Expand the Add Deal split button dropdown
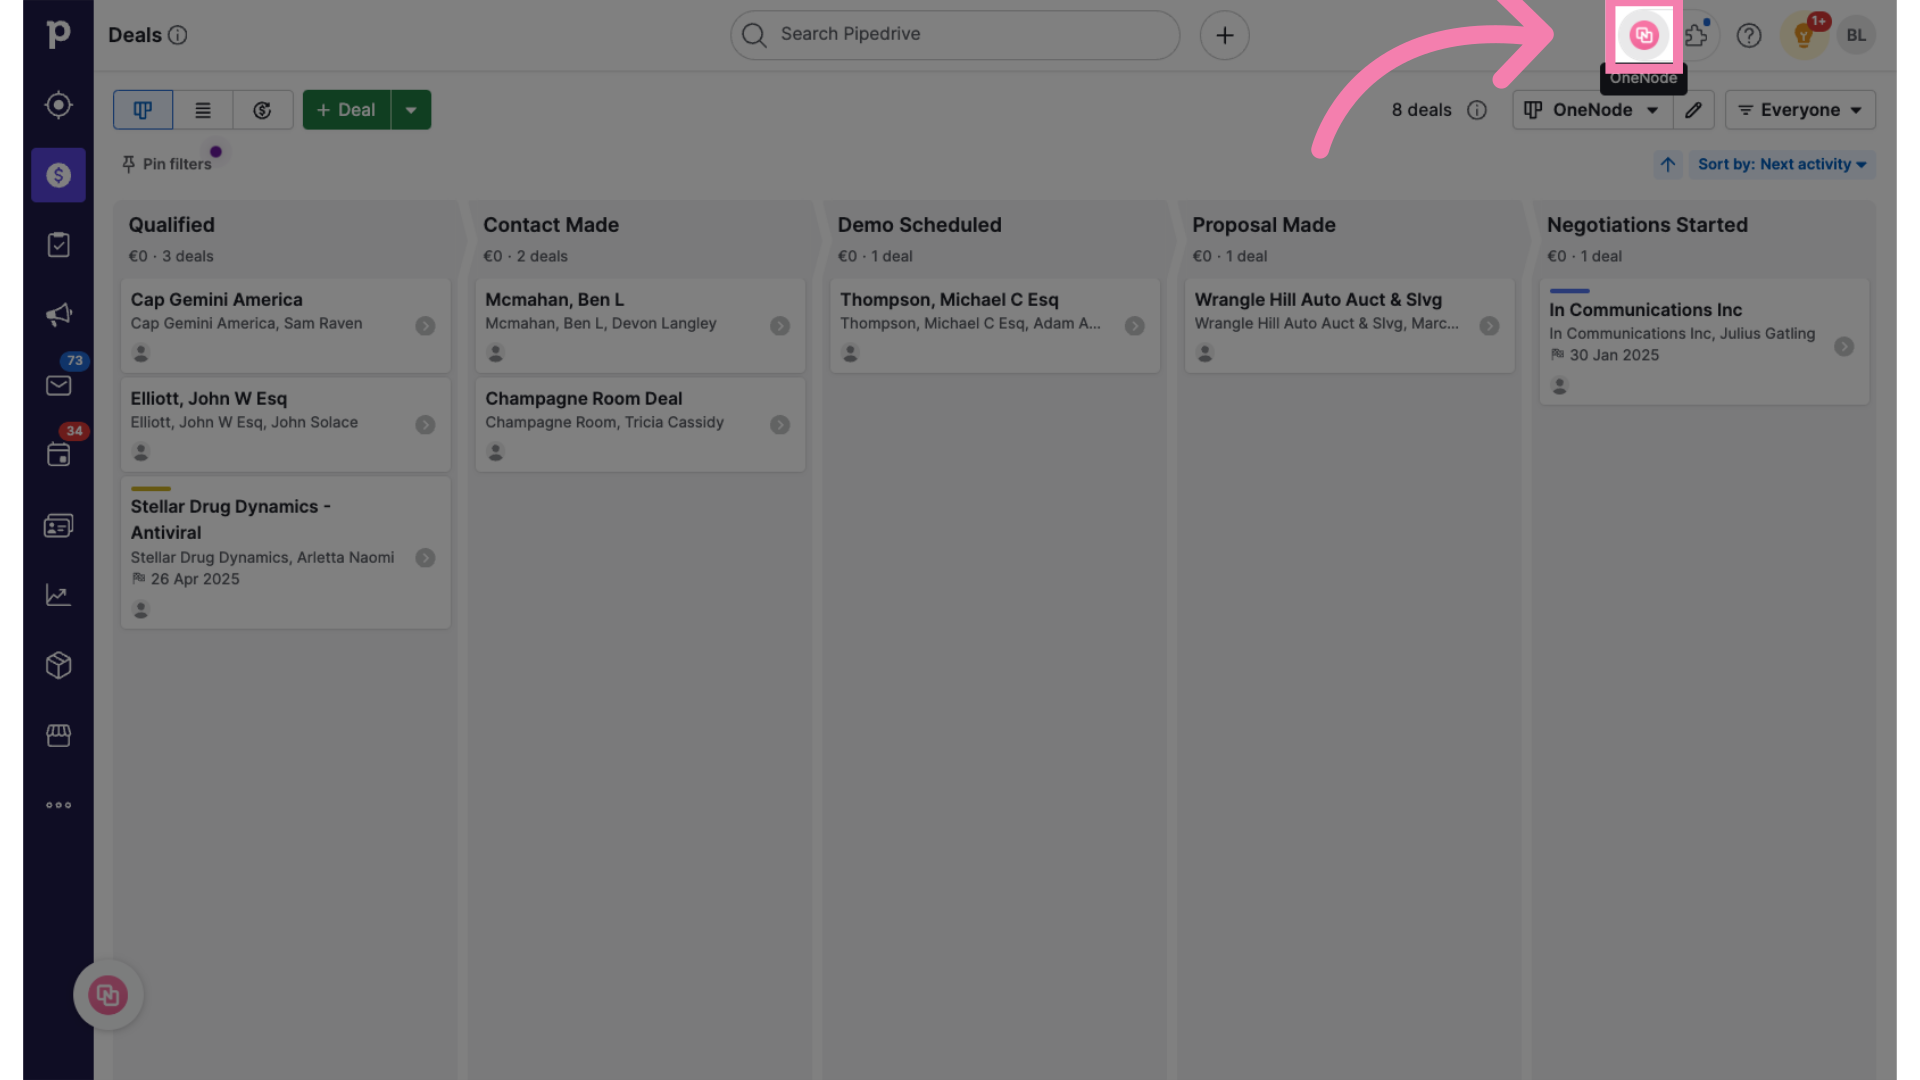This screenshot has width=1920, height=1080. pyautogui.click(x=411, y=108)
